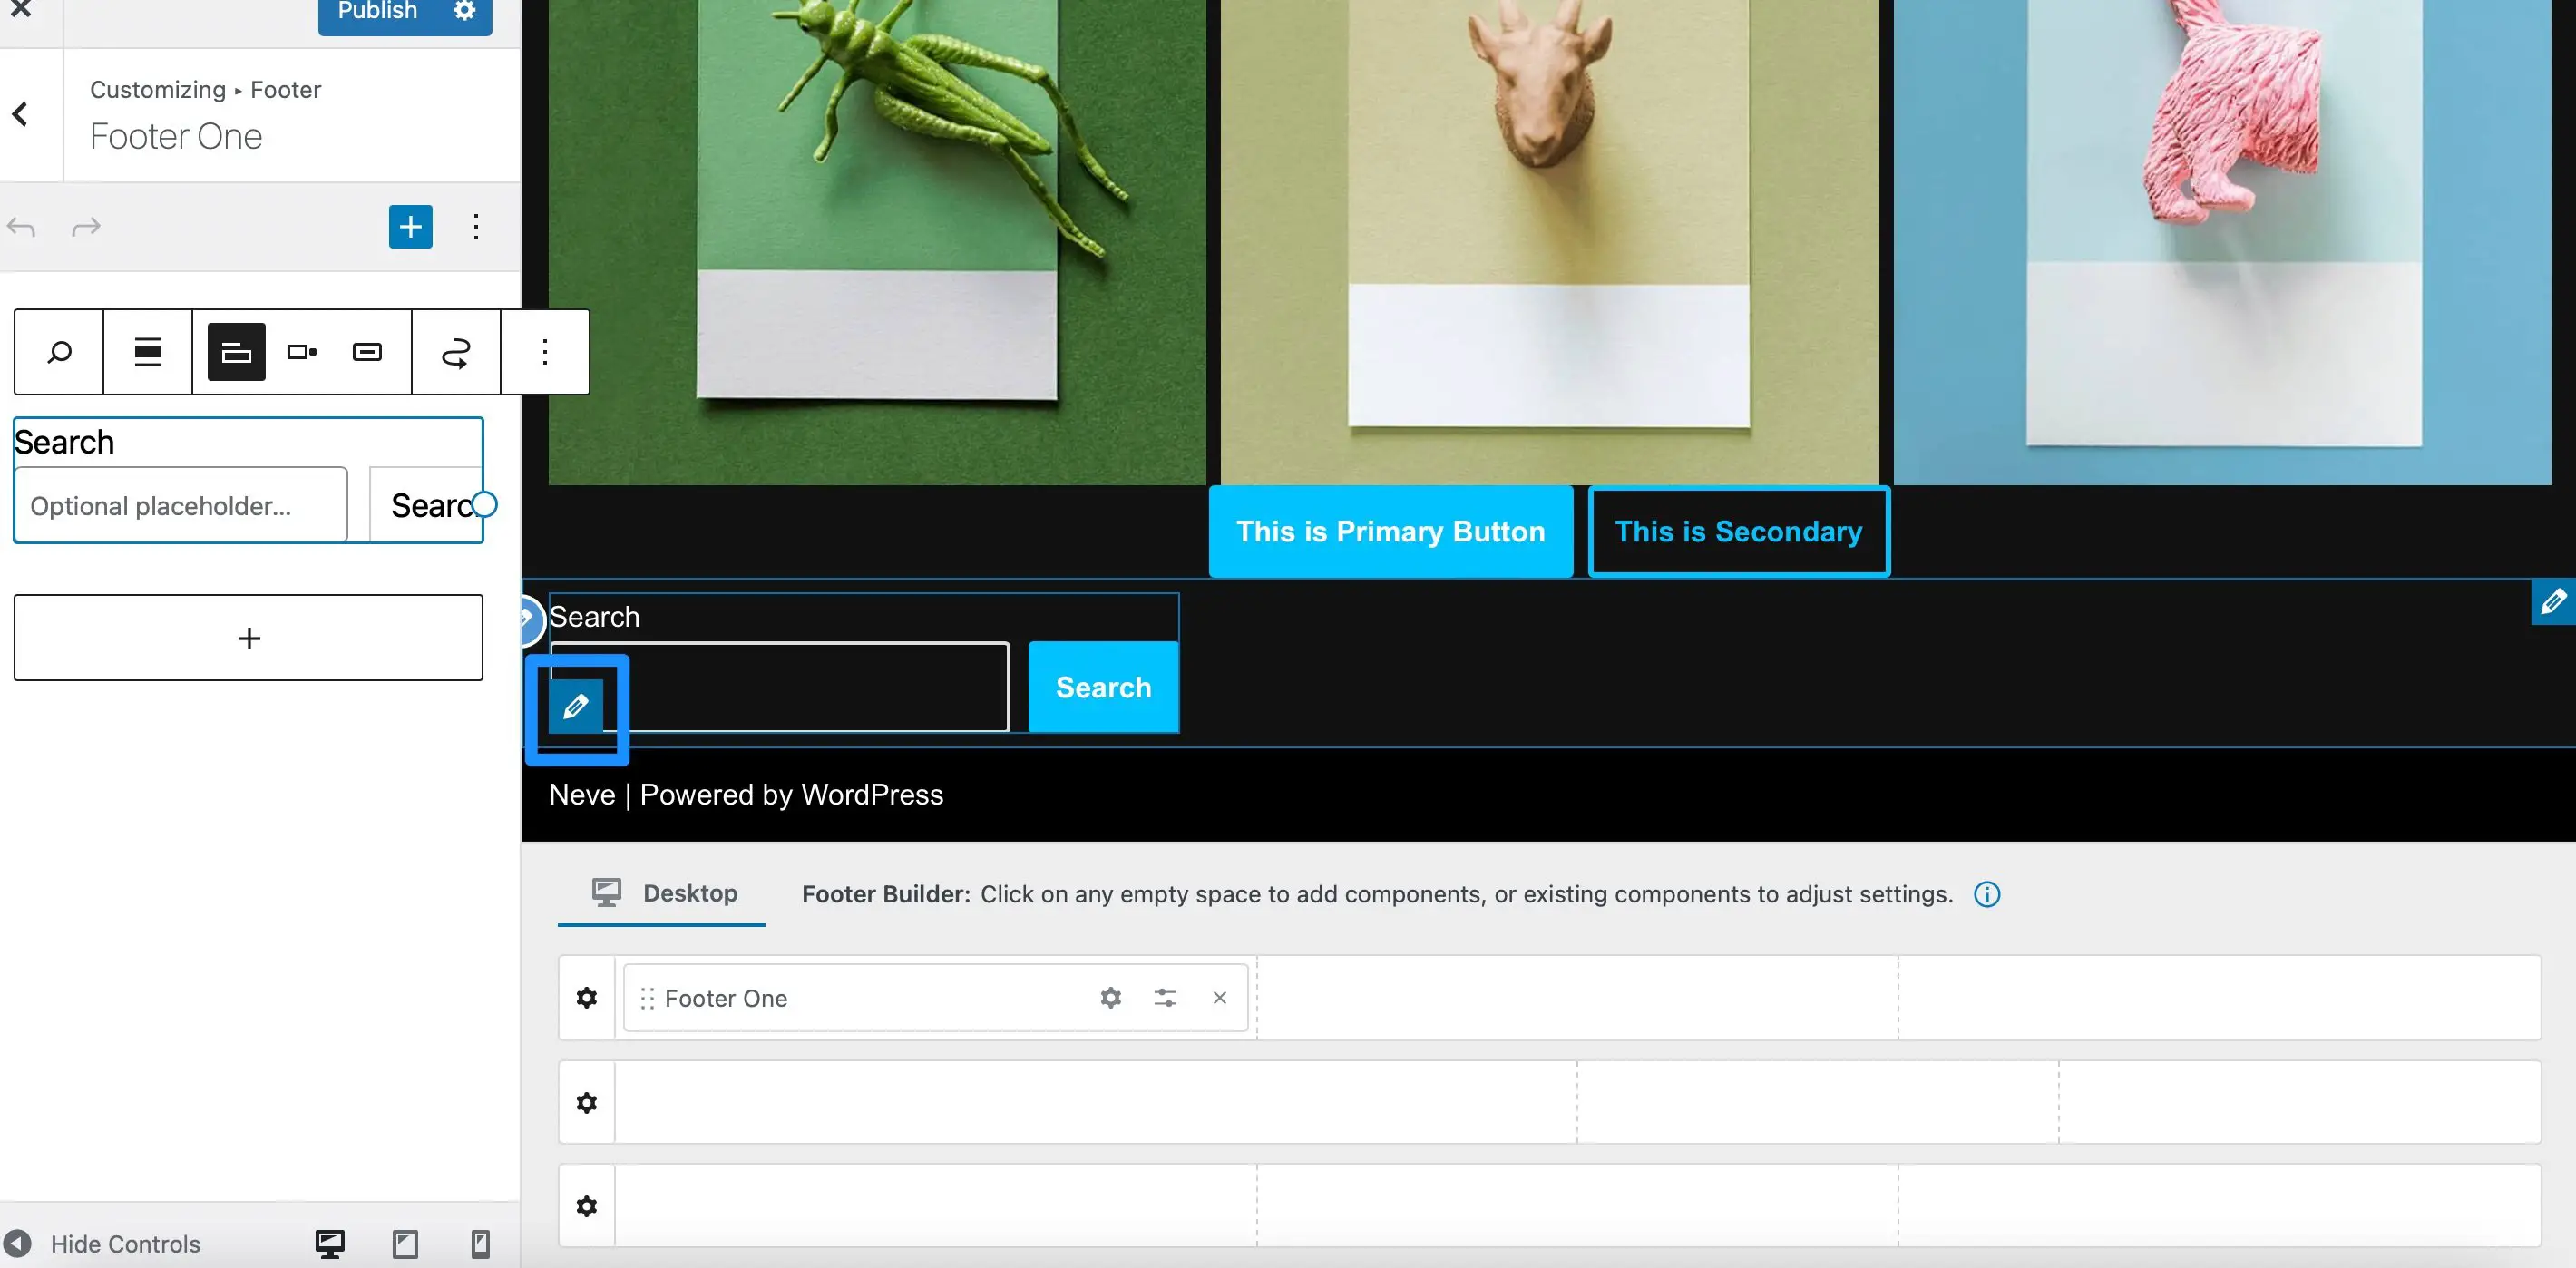Toggle the redo action button
Viewport: 2576px width, 1268px height.
(85, 227)
